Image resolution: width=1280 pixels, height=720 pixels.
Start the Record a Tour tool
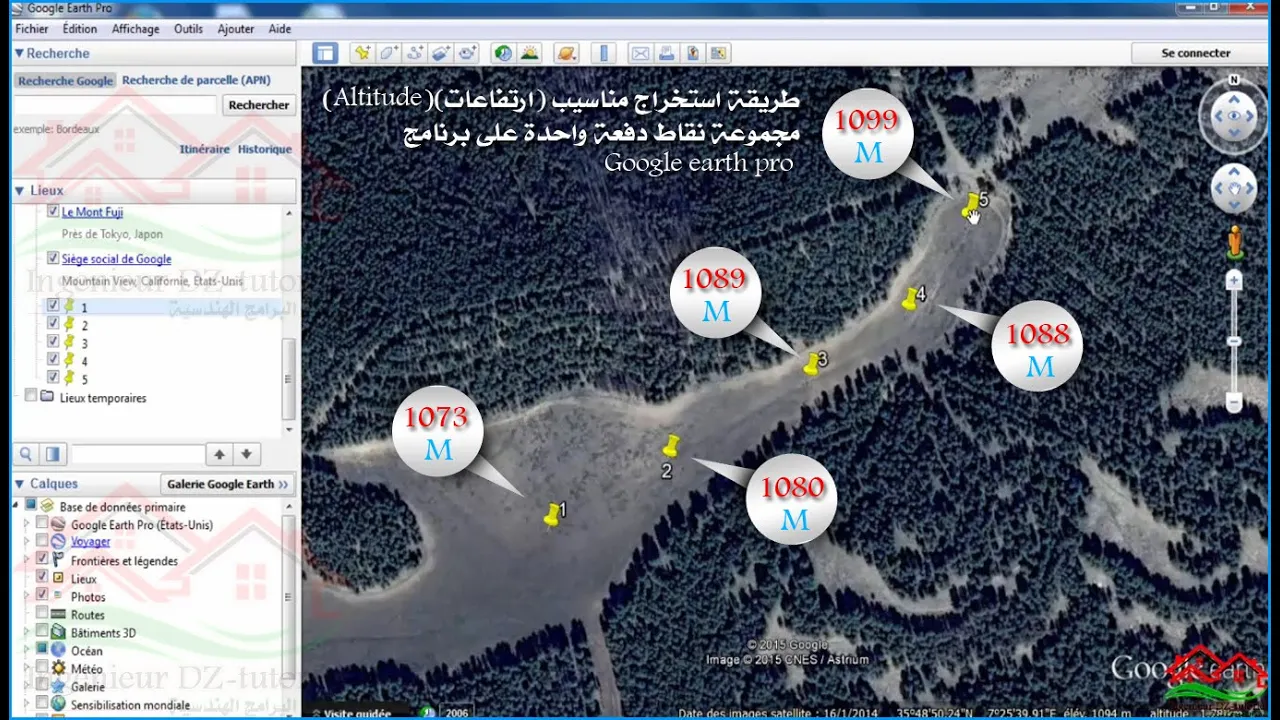coord(466,53)
